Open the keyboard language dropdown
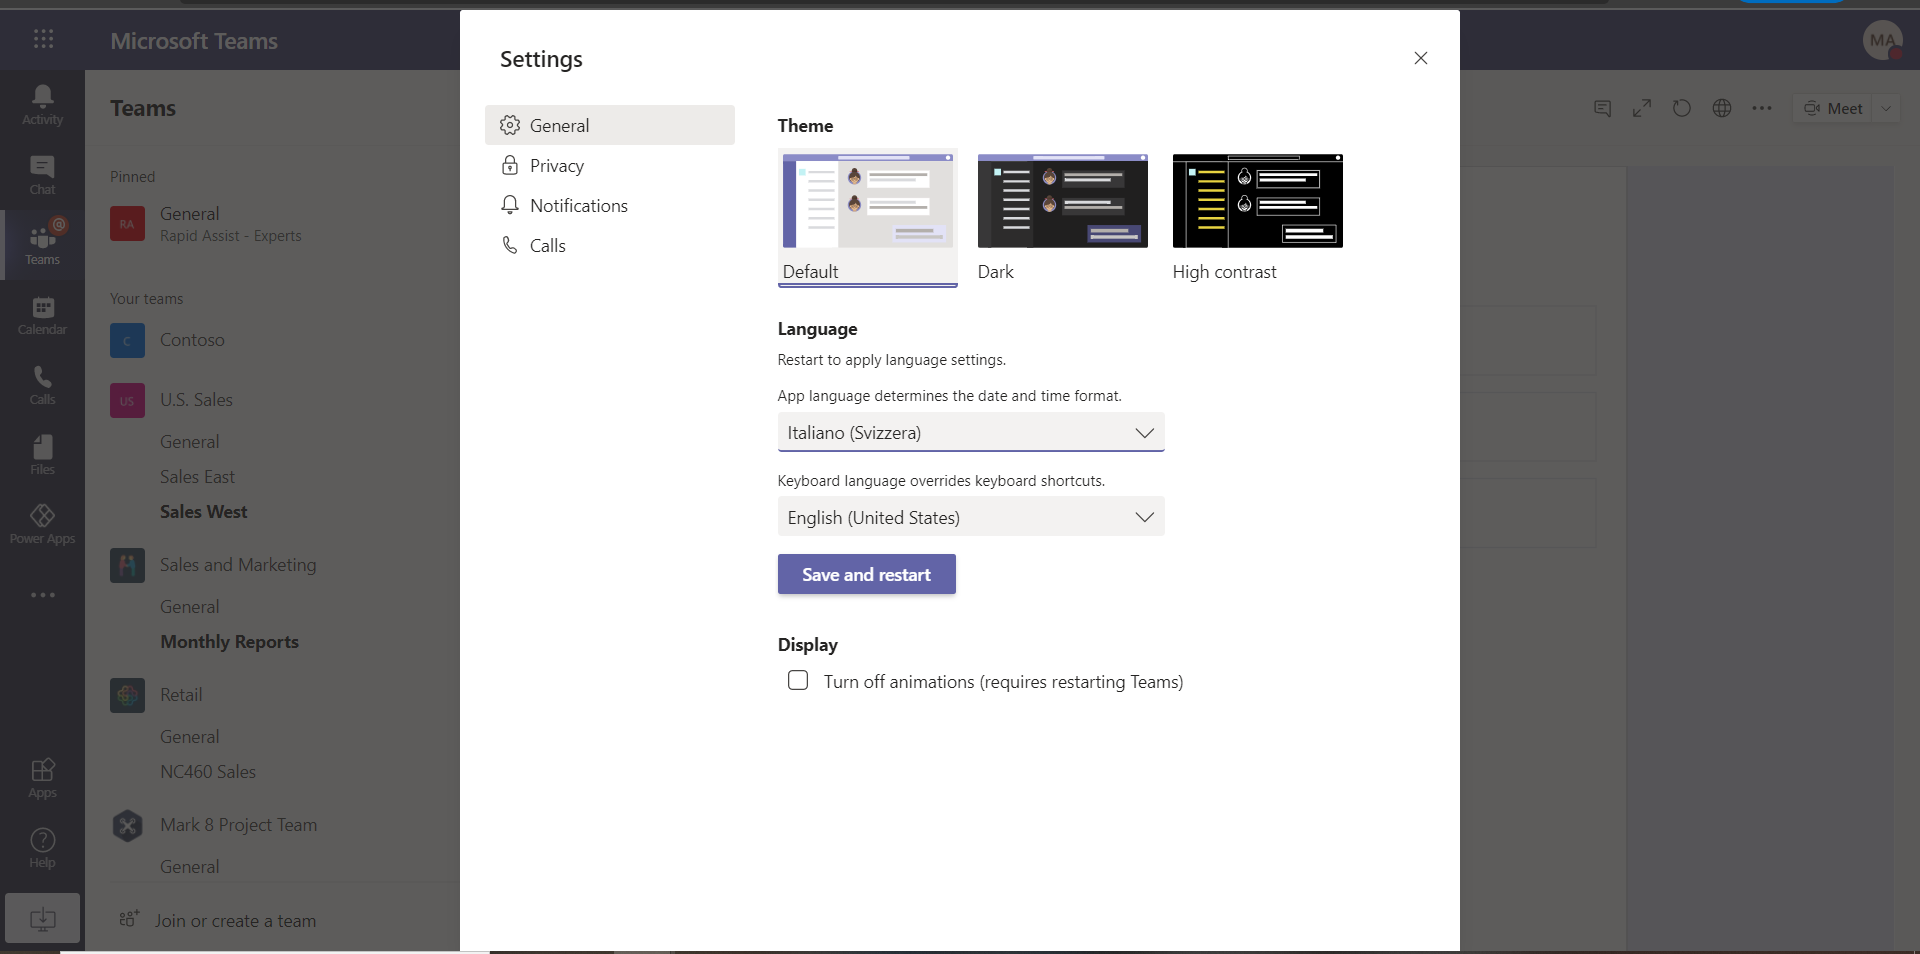Viewport: 1920px width, 954px height. pos(971,517)
